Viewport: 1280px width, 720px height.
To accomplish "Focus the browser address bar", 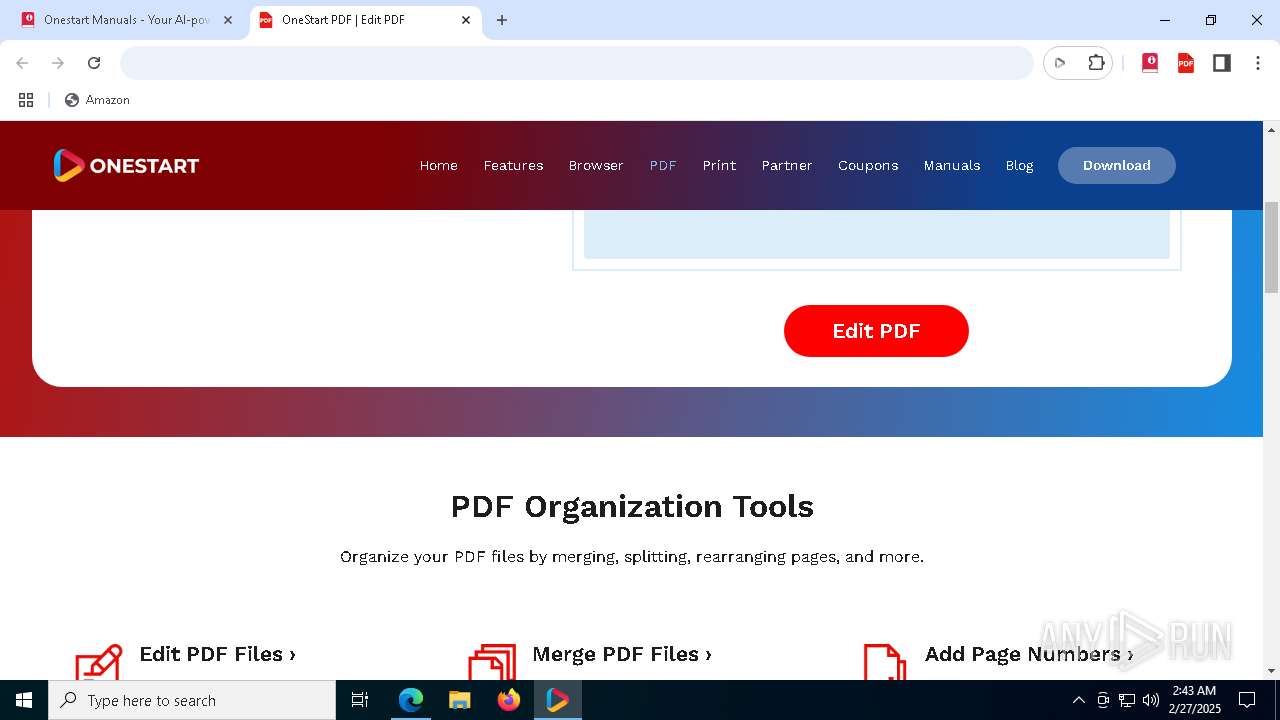I will point(577,63).
